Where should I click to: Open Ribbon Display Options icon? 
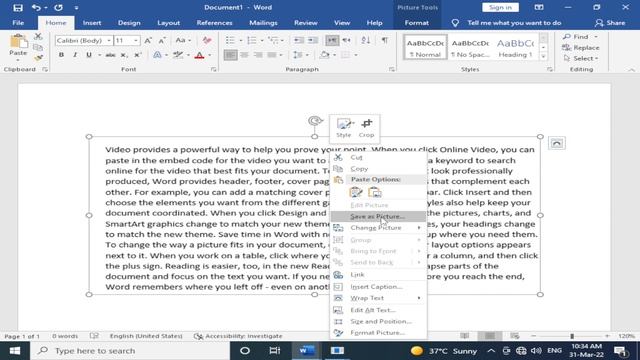[539, 7]
